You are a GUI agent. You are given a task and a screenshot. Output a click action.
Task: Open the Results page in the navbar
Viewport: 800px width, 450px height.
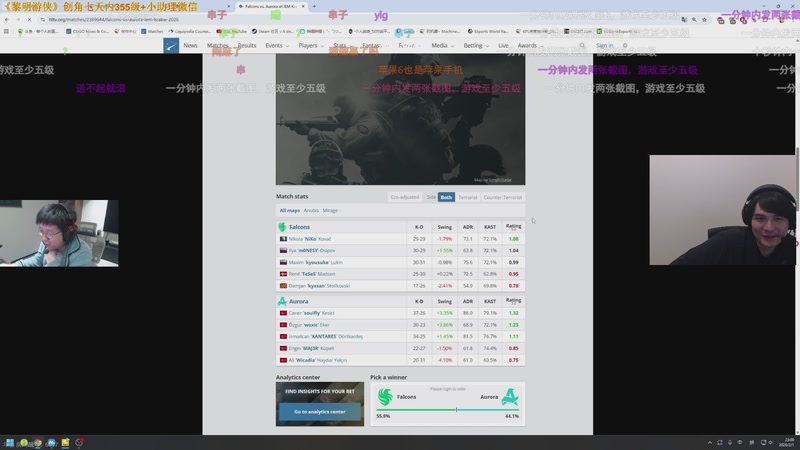click(247, 45)
